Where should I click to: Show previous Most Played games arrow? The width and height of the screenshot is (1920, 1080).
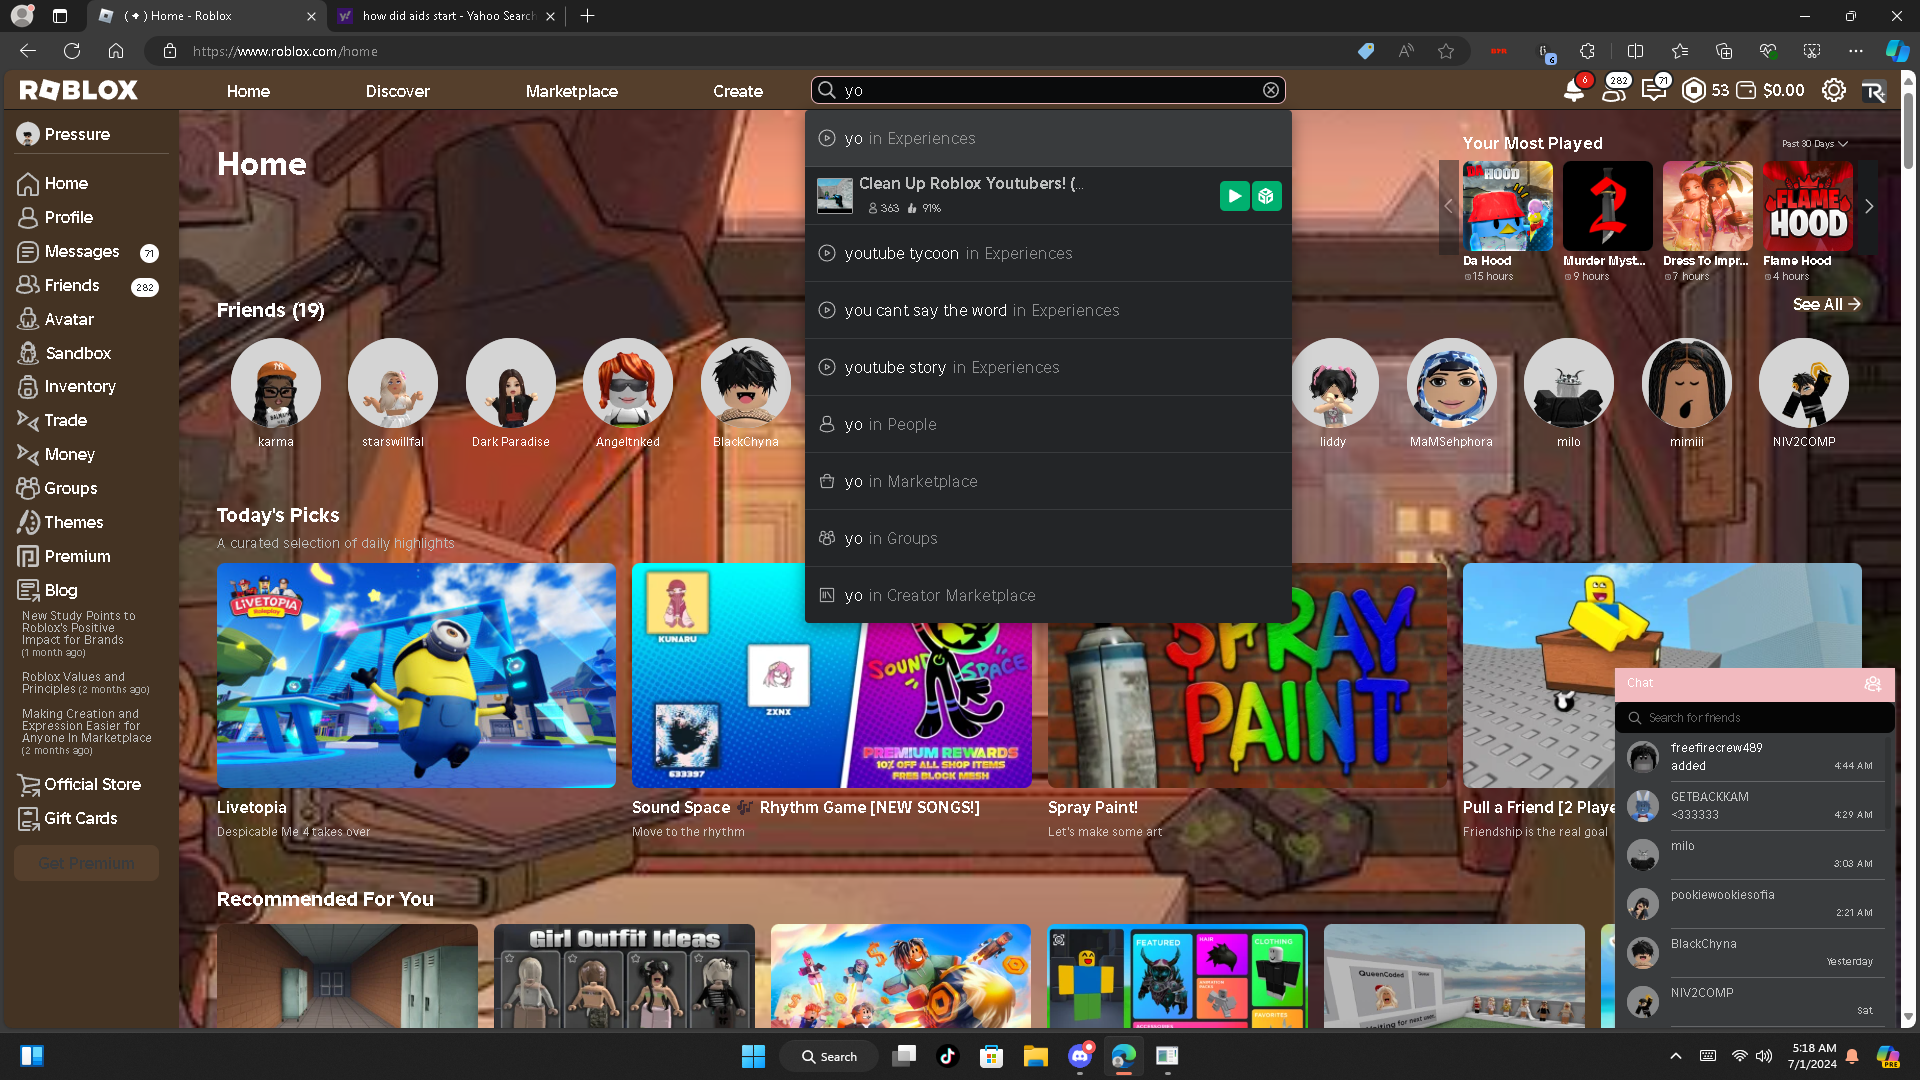pos(1448,206)
